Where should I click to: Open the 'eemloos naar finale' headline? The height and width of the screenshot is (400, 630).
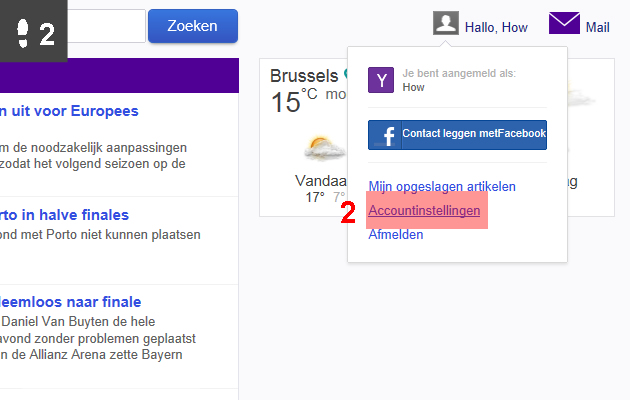pos(70,302)
